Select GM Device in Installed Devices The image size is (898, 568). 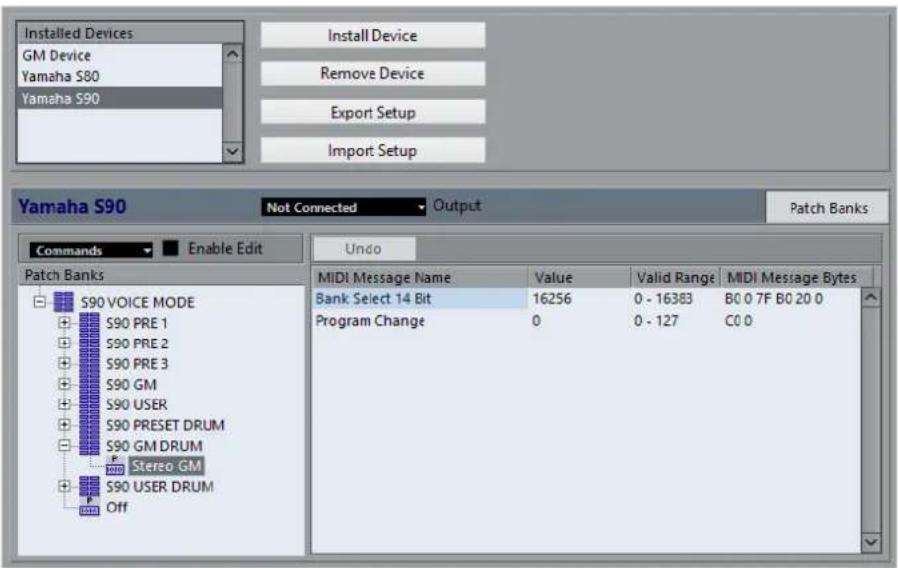point(119,56)
